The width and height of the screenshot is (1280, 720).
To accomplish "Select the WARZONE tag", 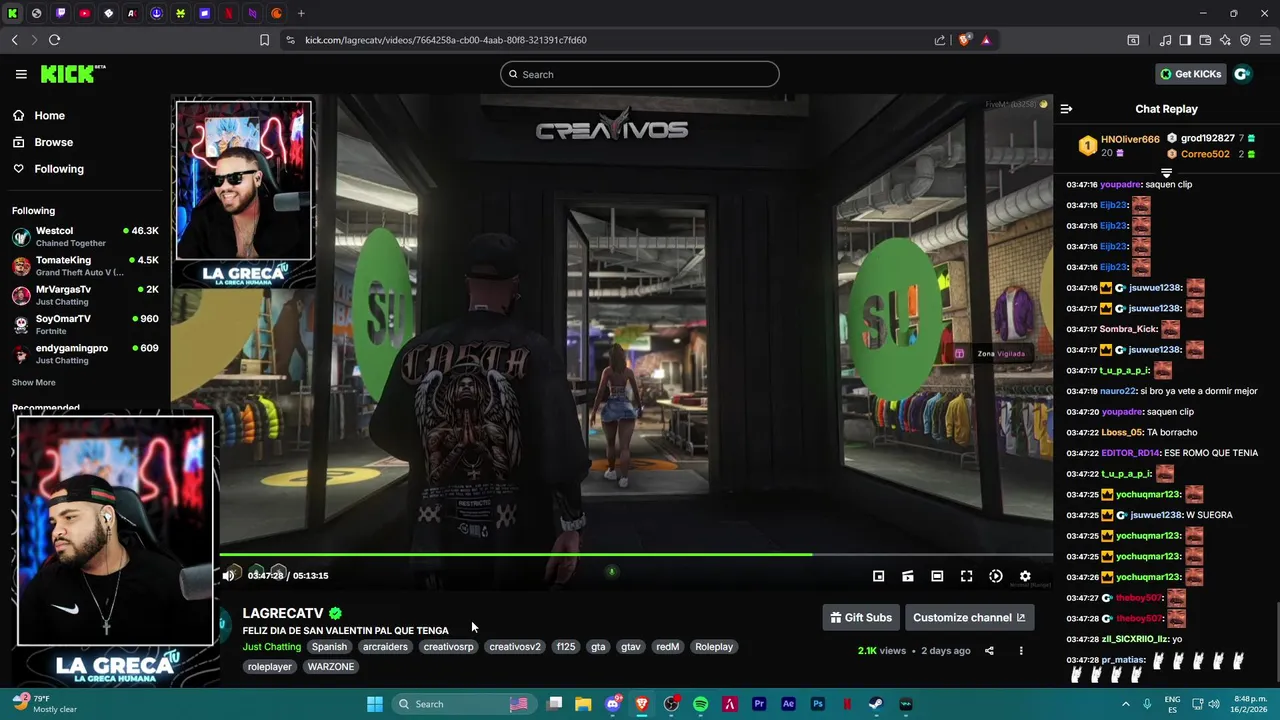I will [x=331, y=667].
